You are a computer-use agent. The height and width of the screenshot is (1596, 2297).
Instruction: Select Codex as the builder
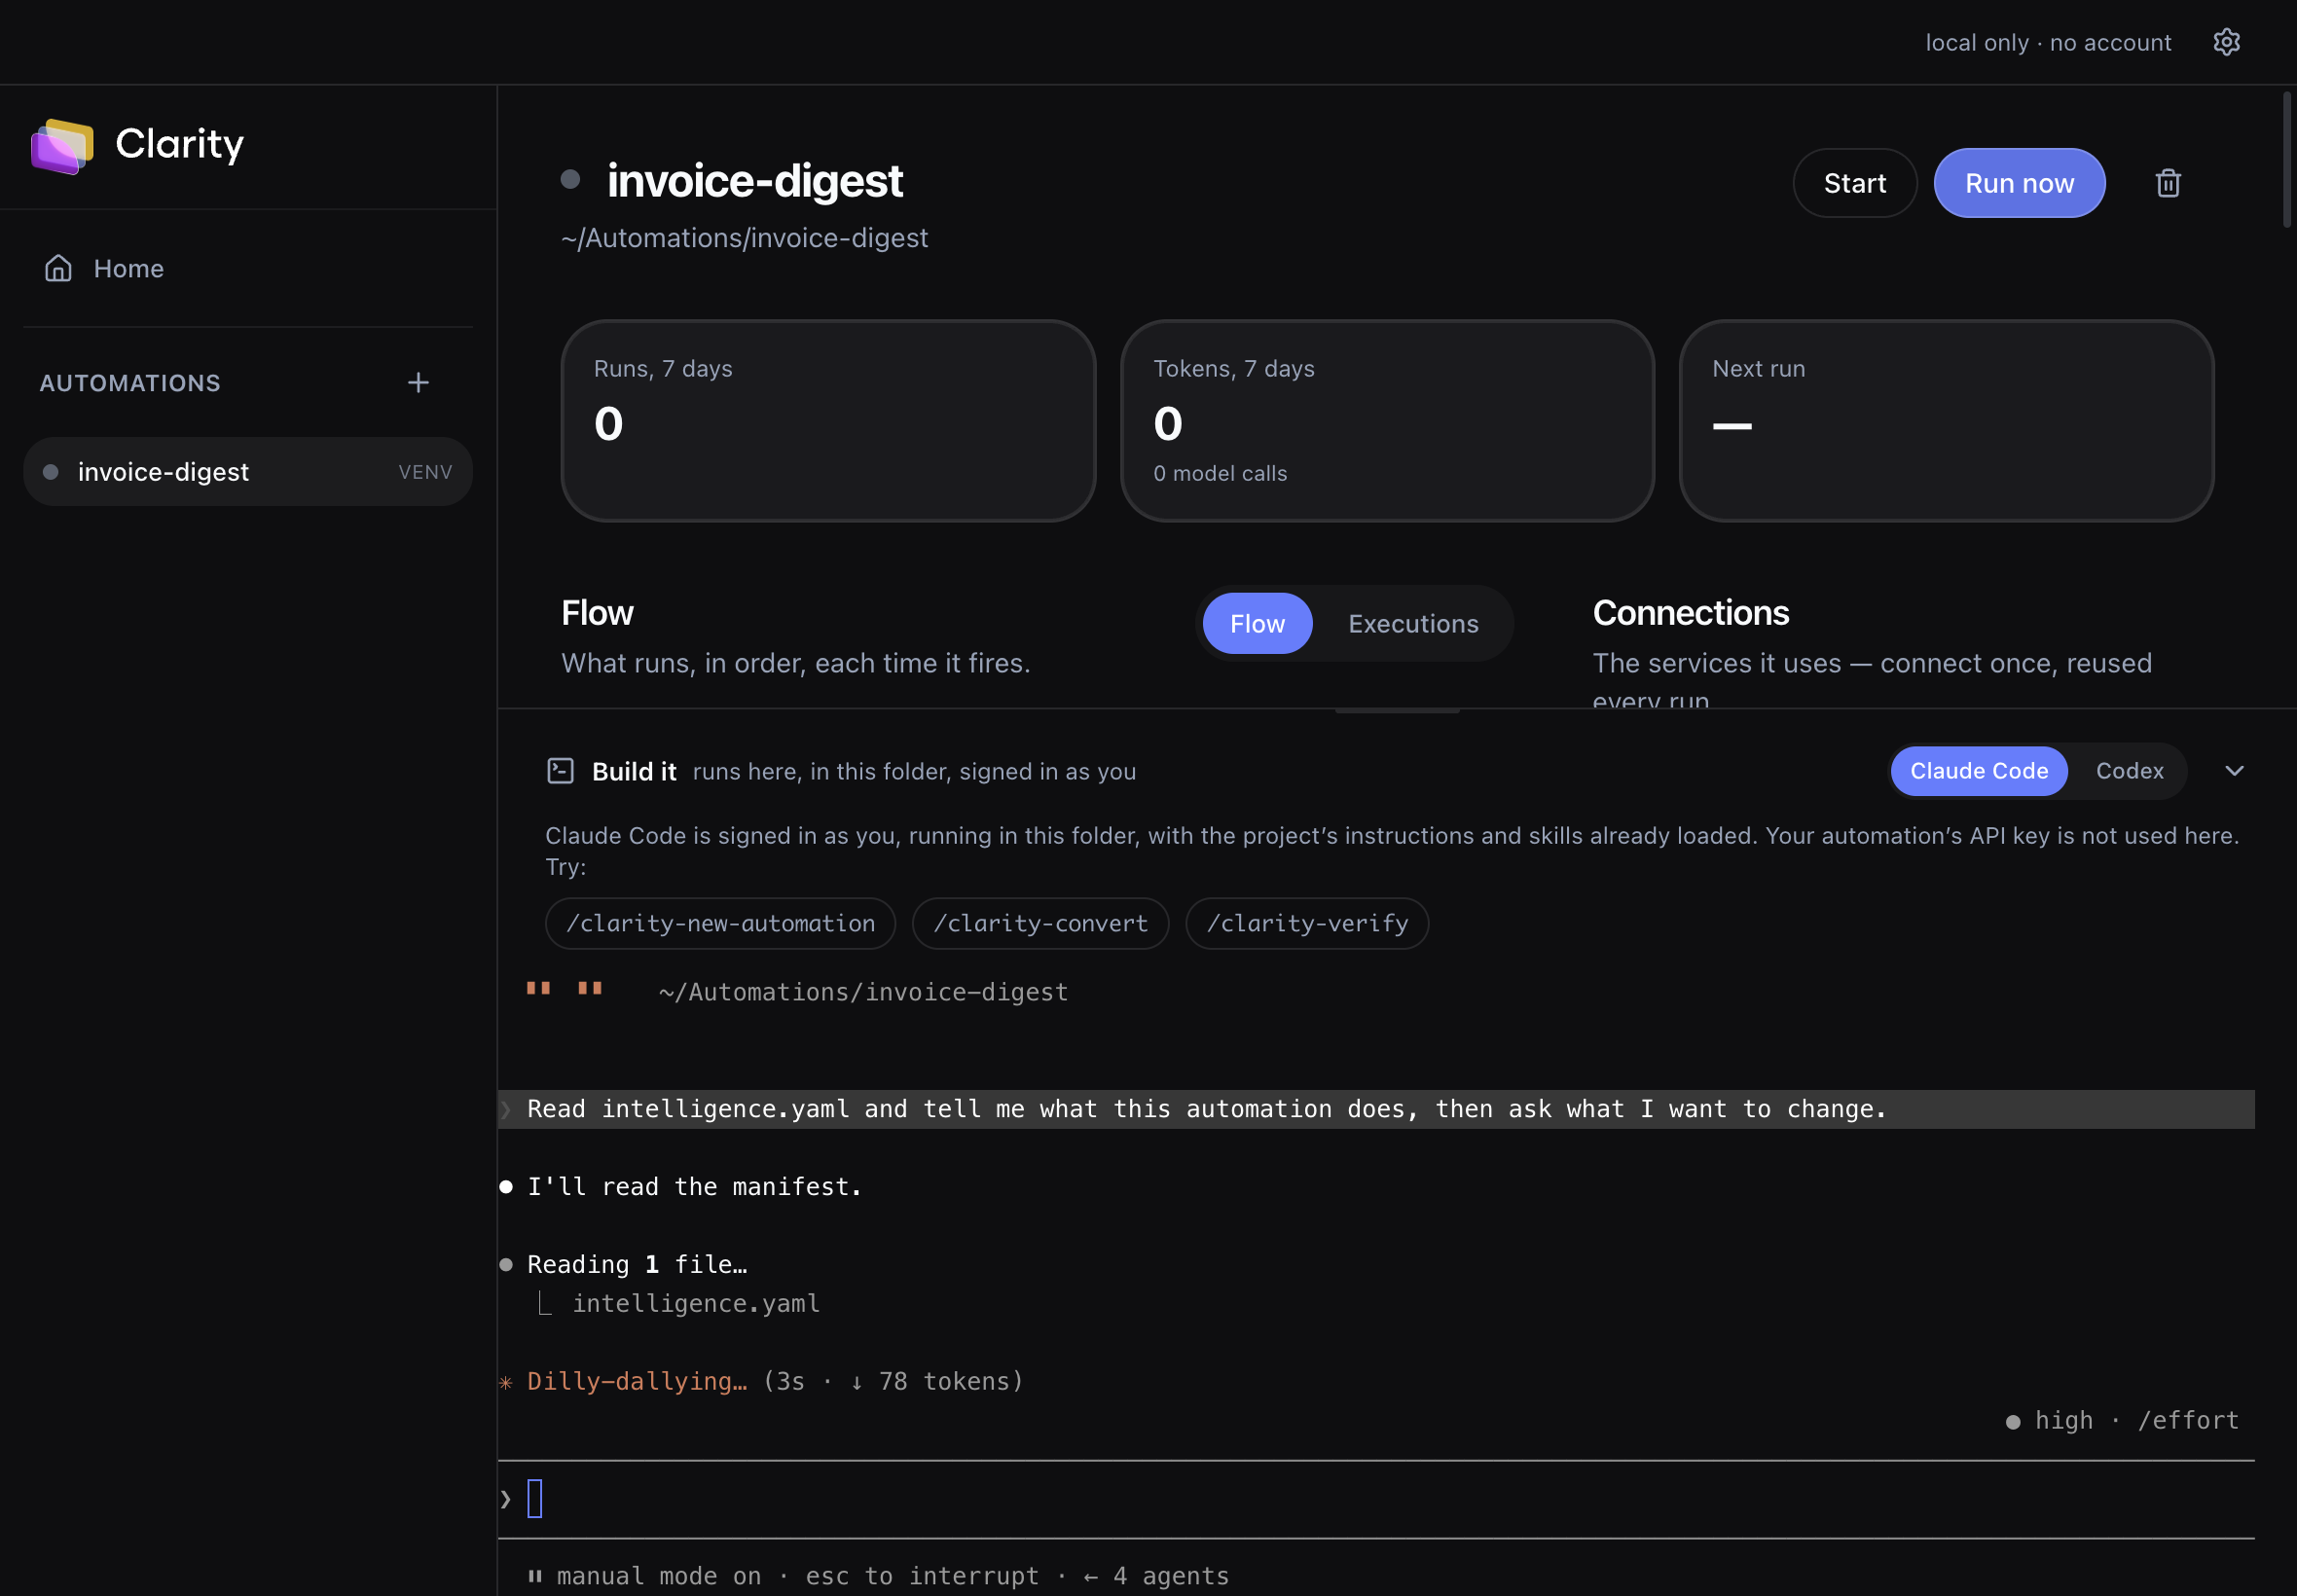[x=2129, y=771]
